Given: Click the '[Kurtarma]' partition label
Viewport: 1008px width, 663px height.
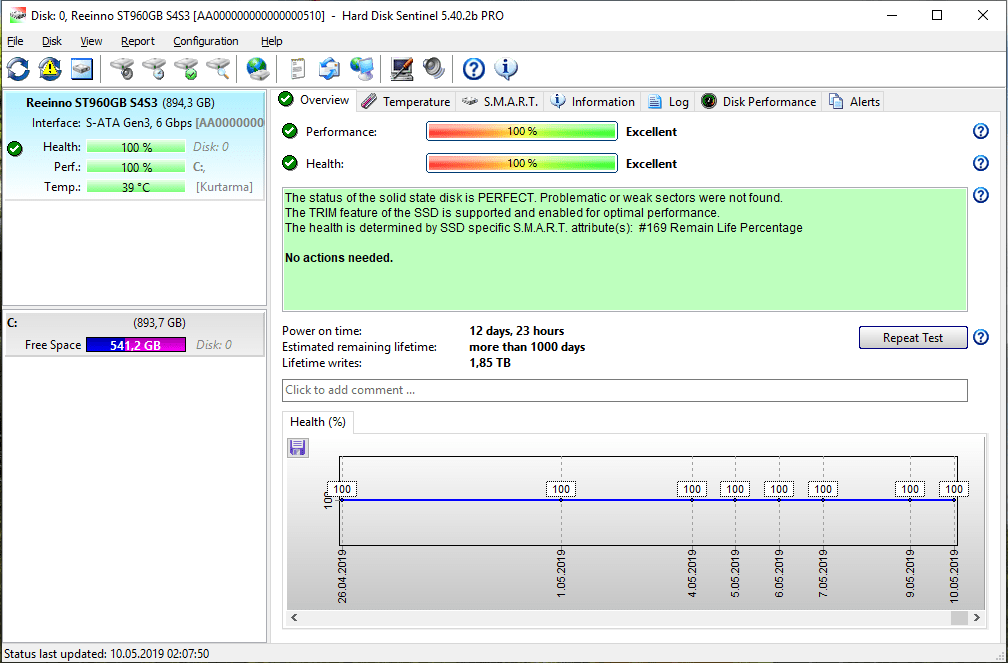Looking at the screenshot, I should [x=224, y=187].
